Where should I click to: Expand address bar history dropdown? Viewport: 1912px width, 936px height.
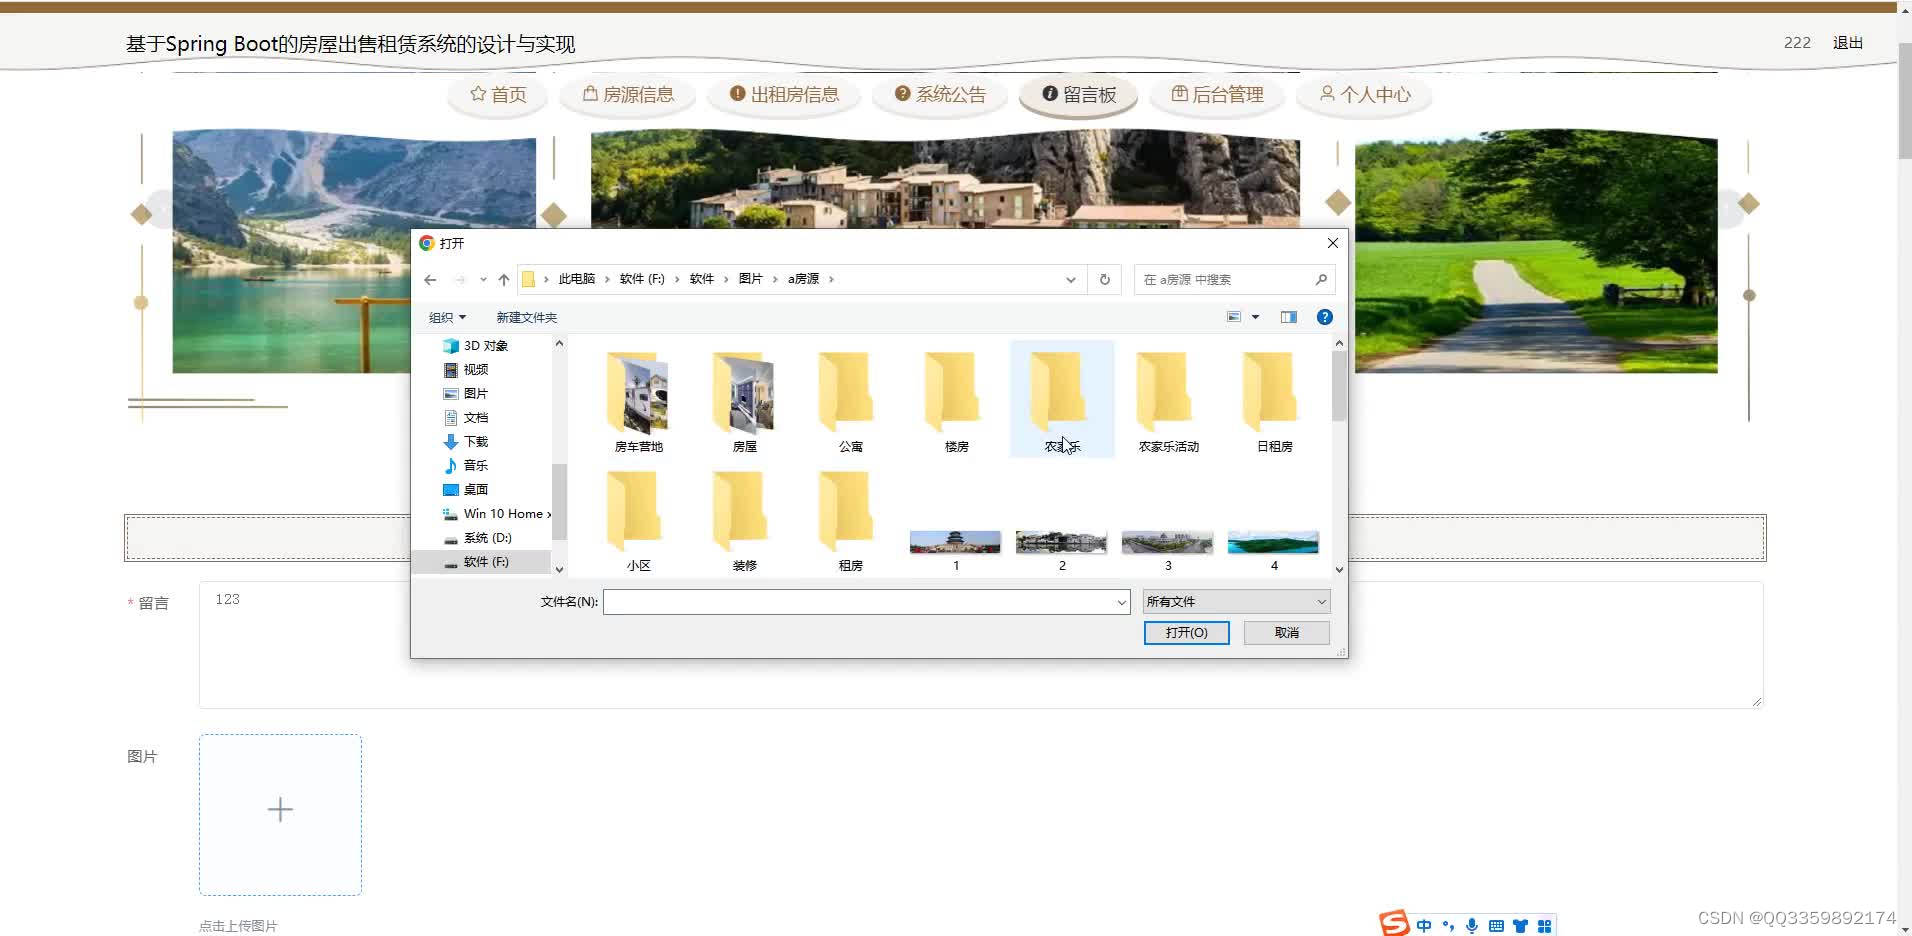coord(1071,280)
